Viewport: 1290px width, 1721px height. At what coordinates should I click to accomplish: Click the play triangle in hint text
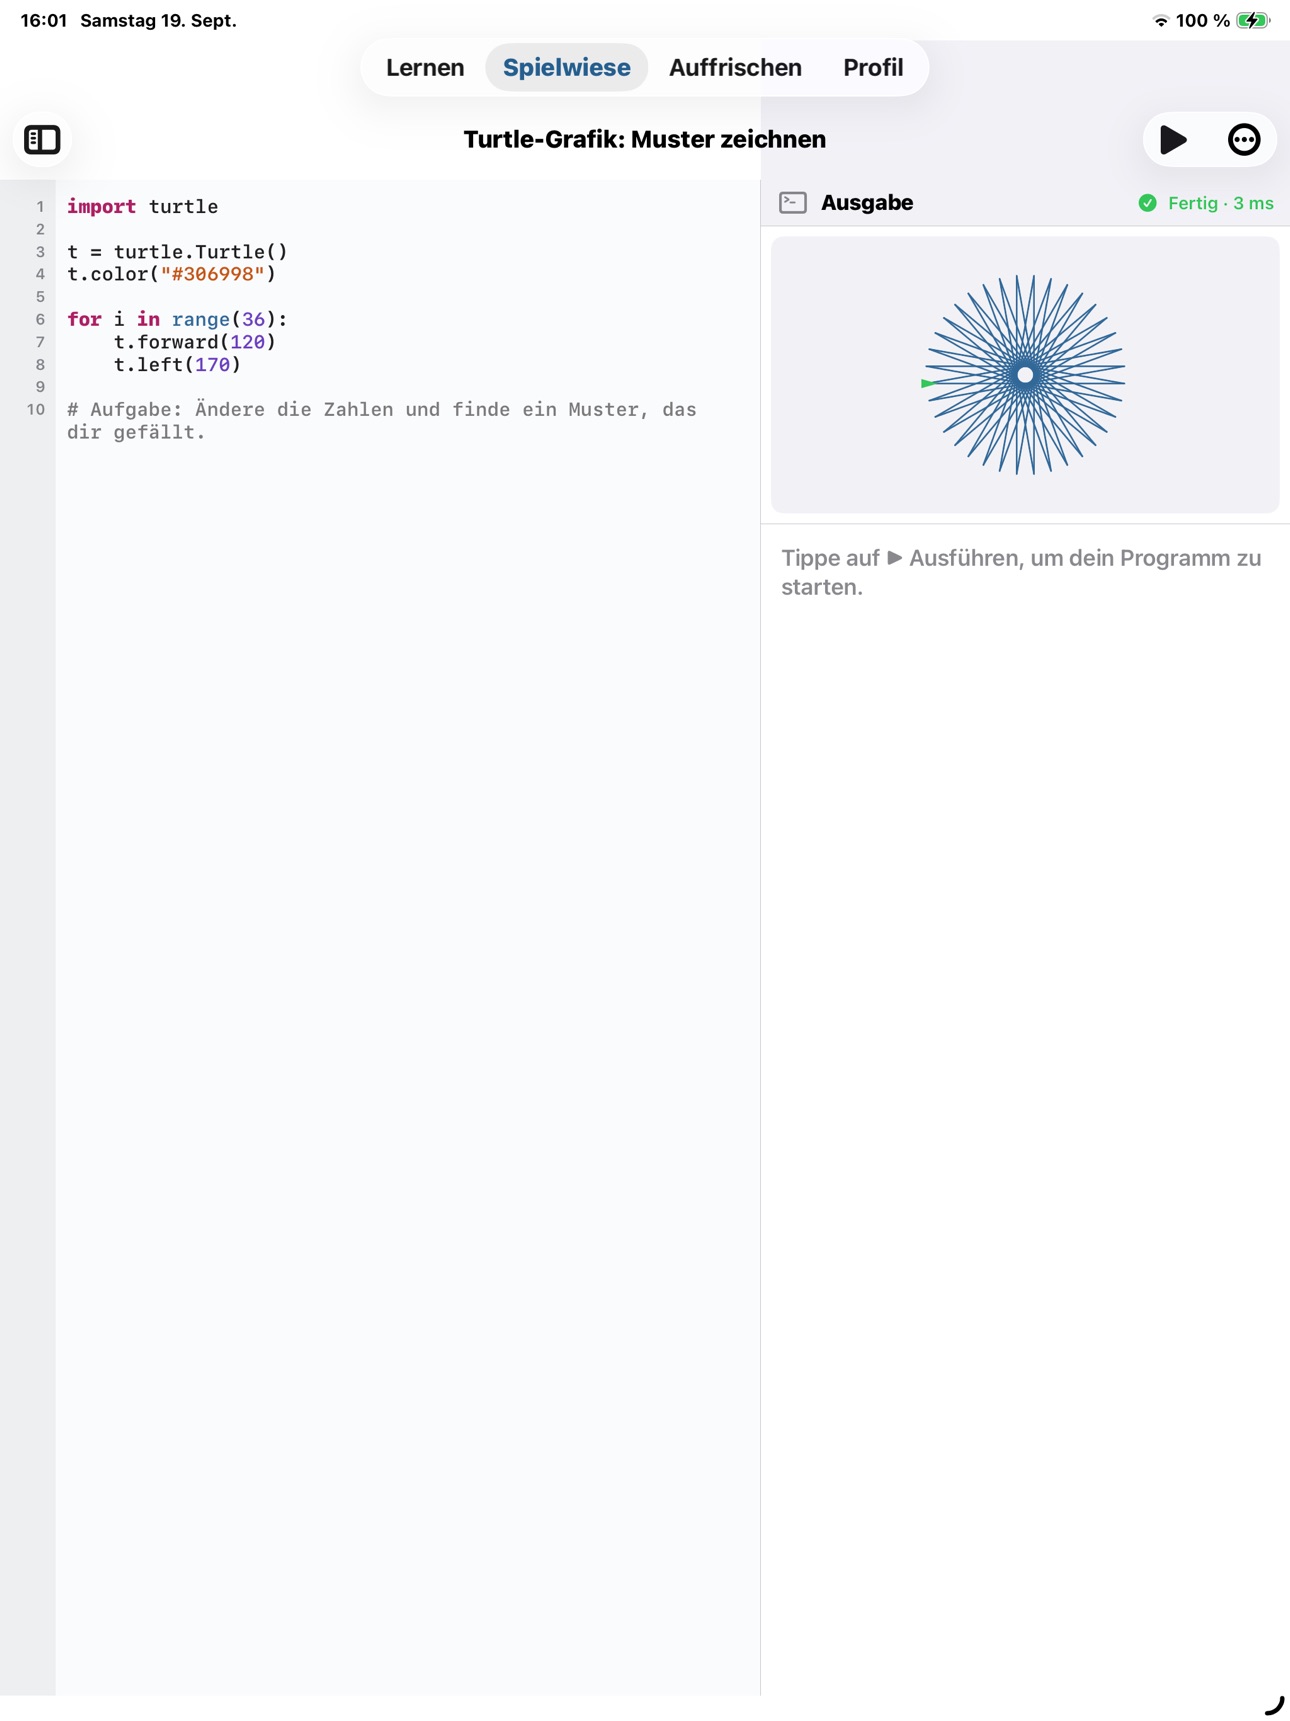click(x=894, y=558)
